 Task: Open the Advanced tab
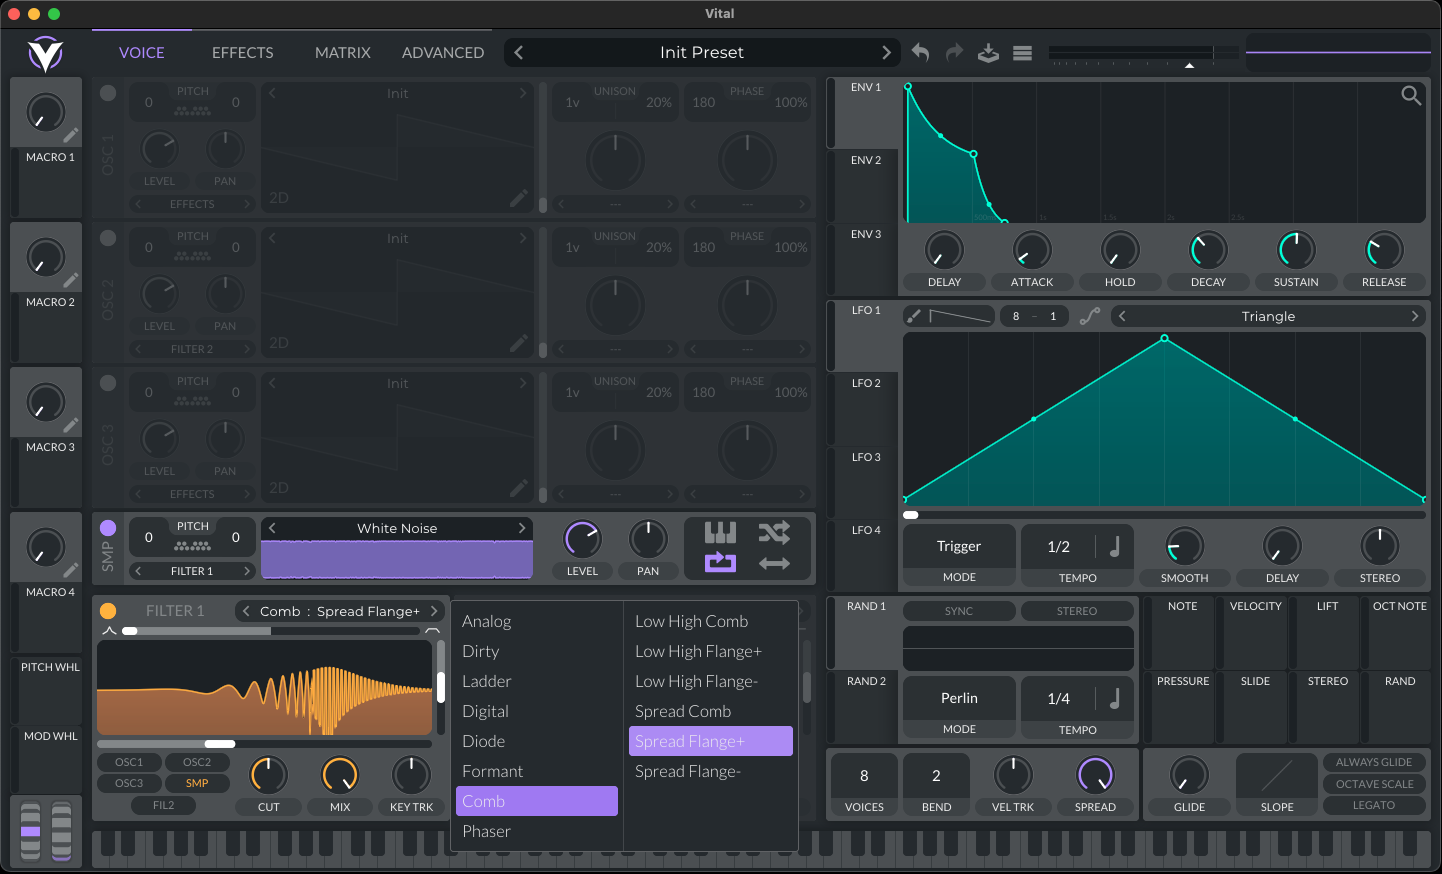(x=443, y=53)
